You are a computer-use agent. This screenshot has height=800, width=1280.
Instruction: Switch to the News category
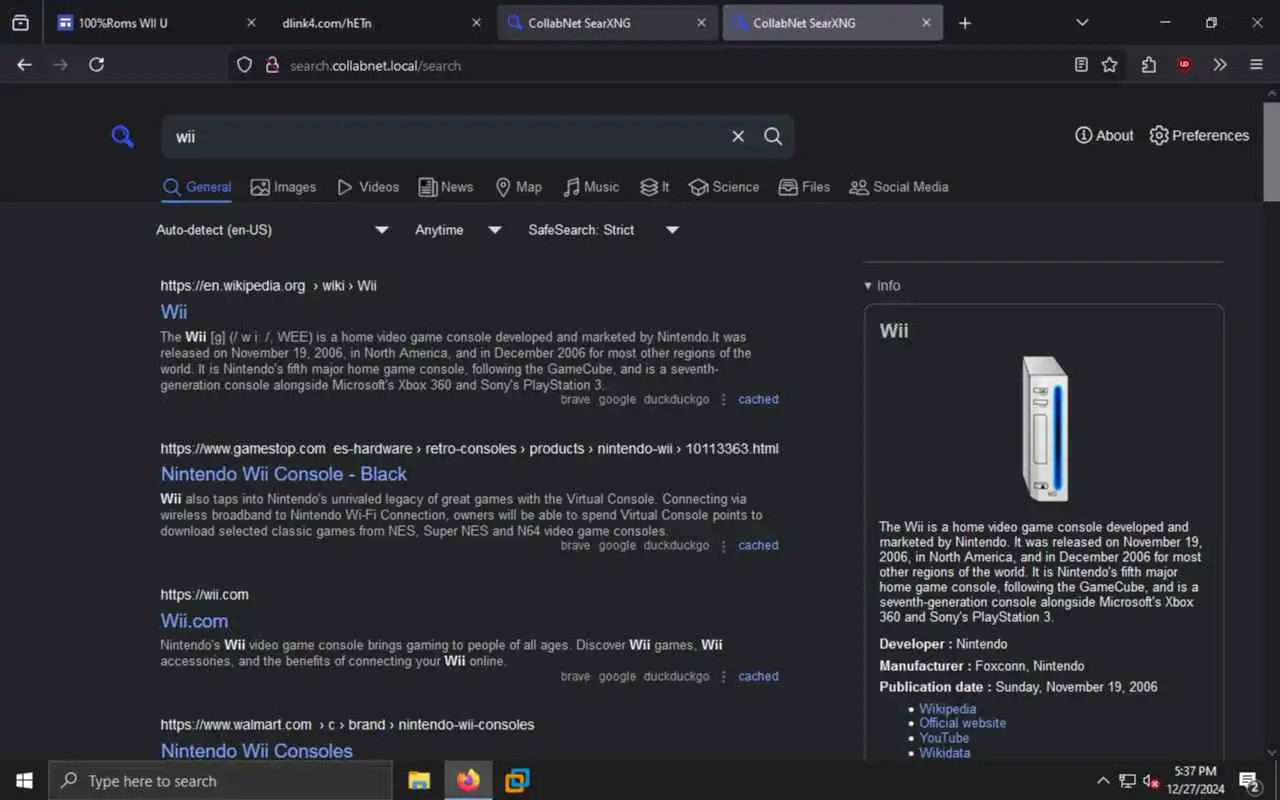point(446,187)
